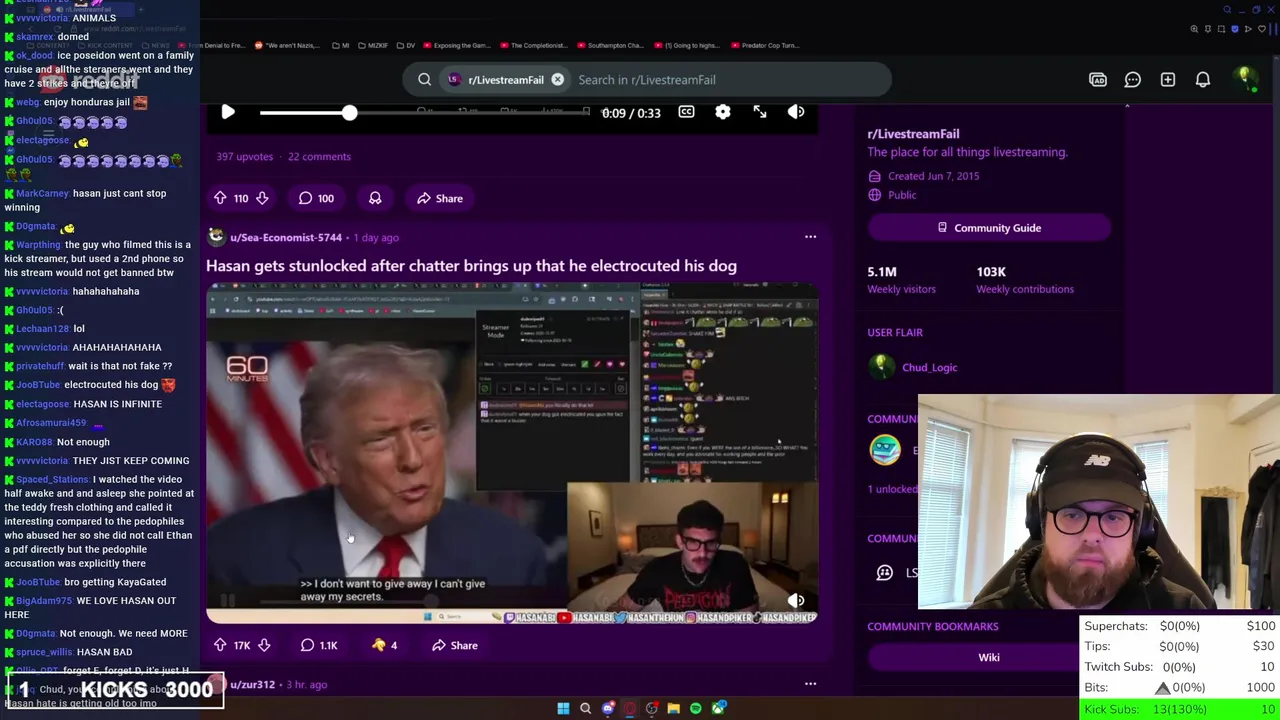Open the 100 comments on first post
The height and width of the screenshot is (720, 1280).
[x=316, y=198]
